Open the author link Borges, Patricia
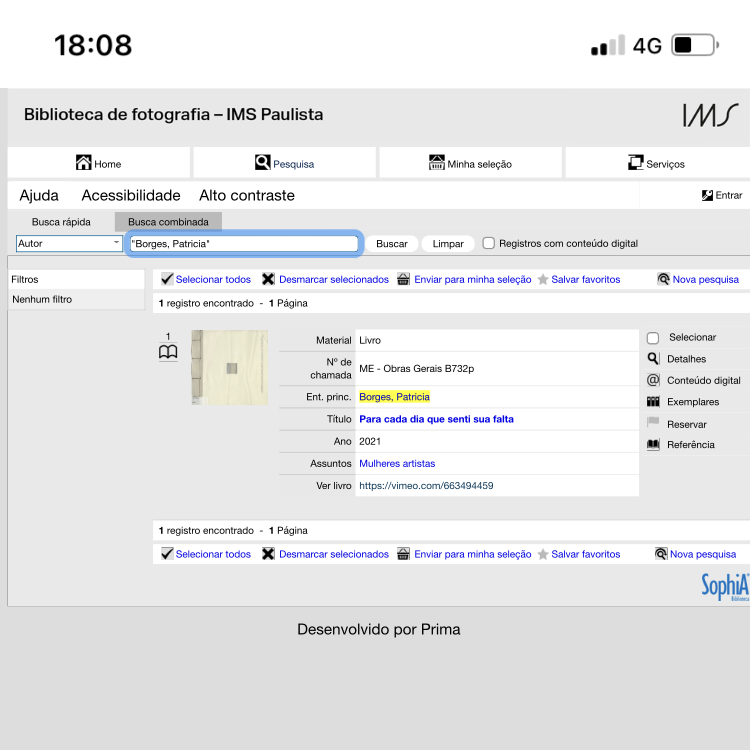The height and width of the screenshot is (750, 750). (x=394, y=397)
